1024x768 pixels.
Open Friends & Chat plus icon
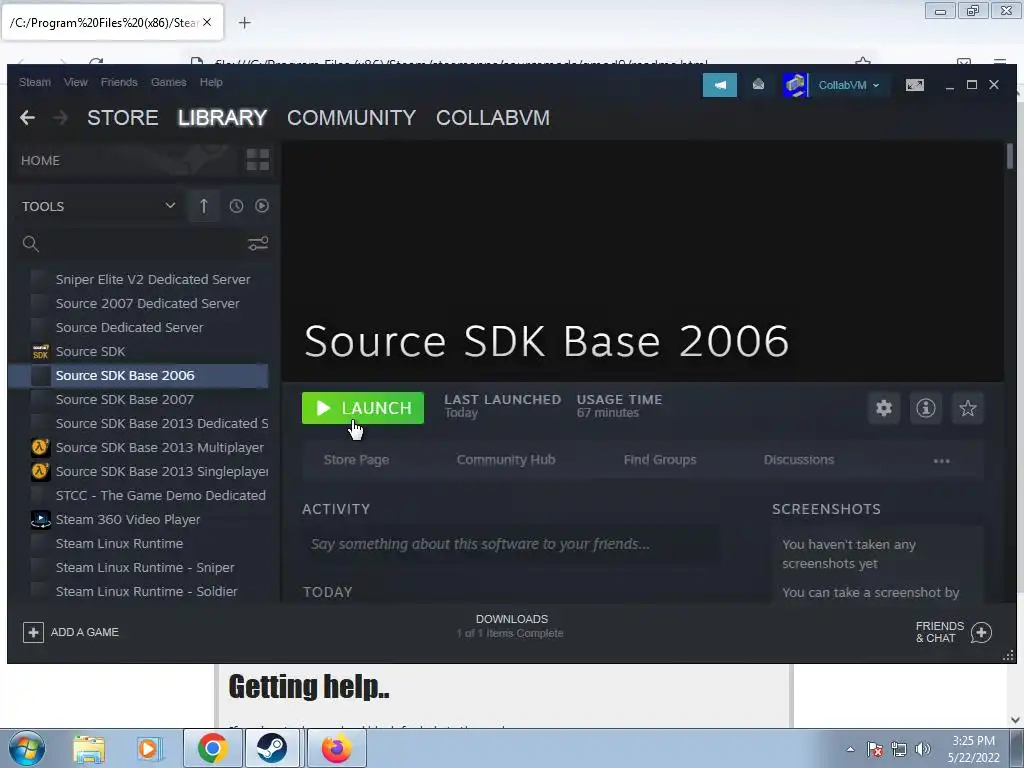[x=981, y=632]
